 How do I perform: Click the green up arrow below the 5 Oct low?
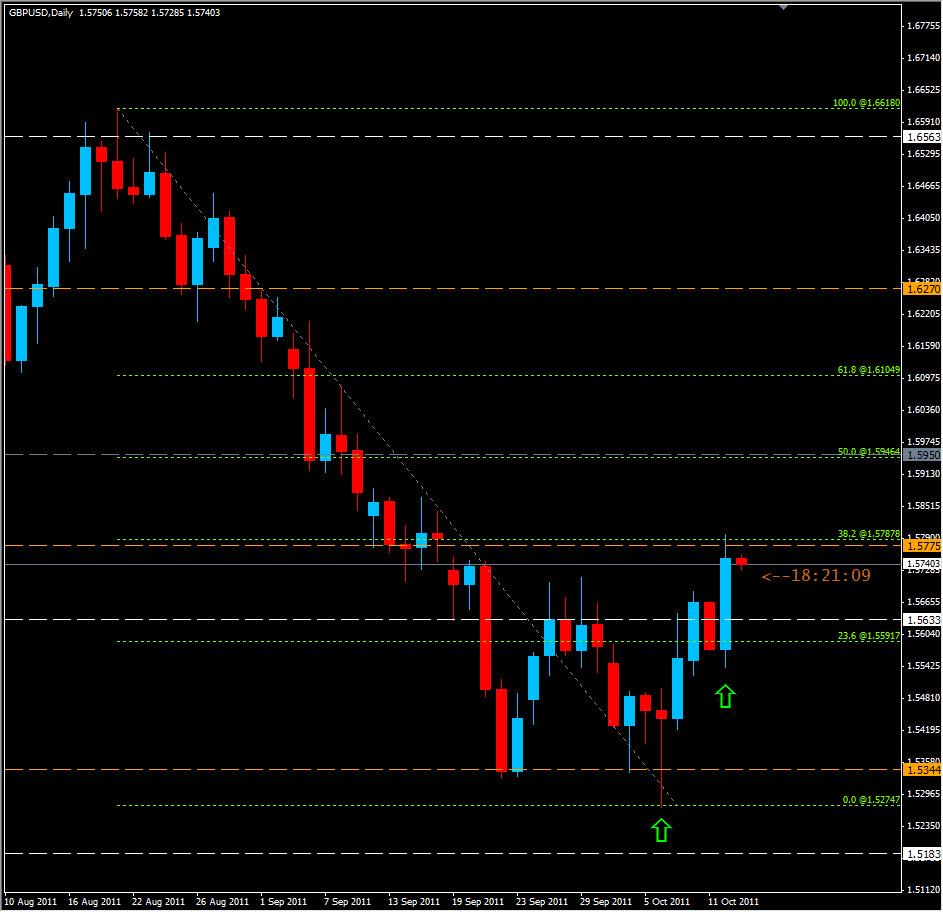click(x=660, y=829)
